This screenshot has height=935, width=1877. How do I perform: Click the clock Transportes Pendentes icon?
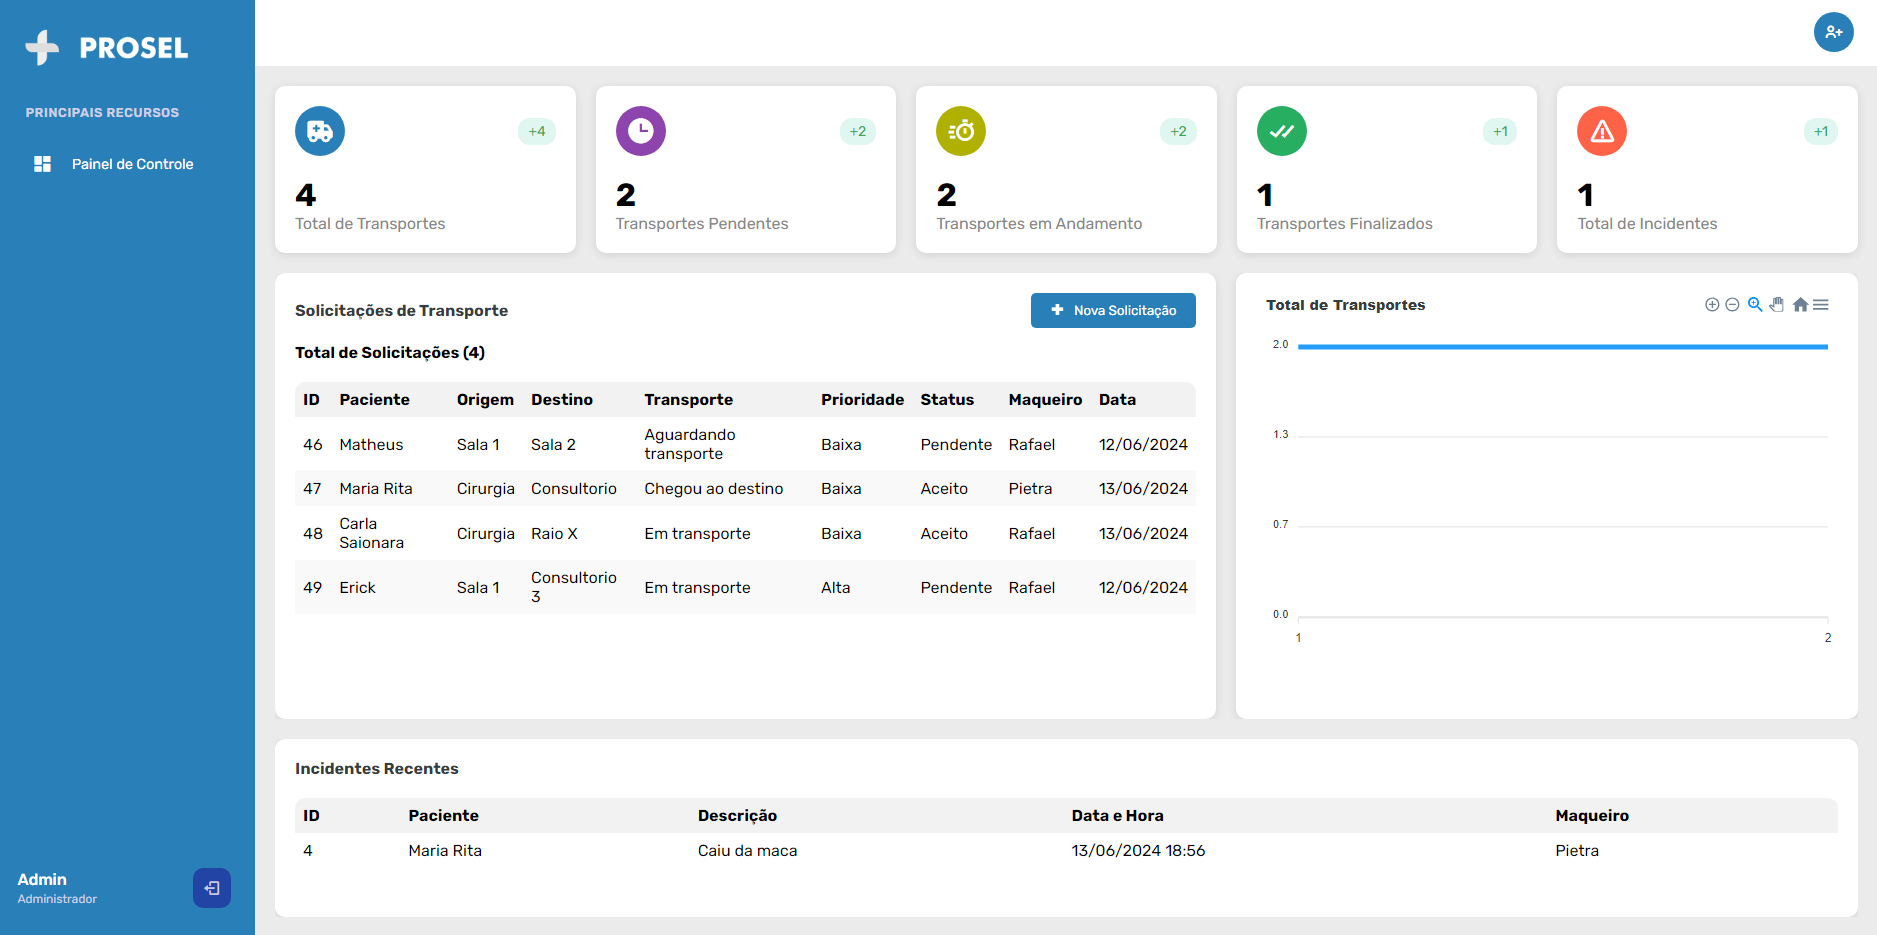tap(641, 131)
